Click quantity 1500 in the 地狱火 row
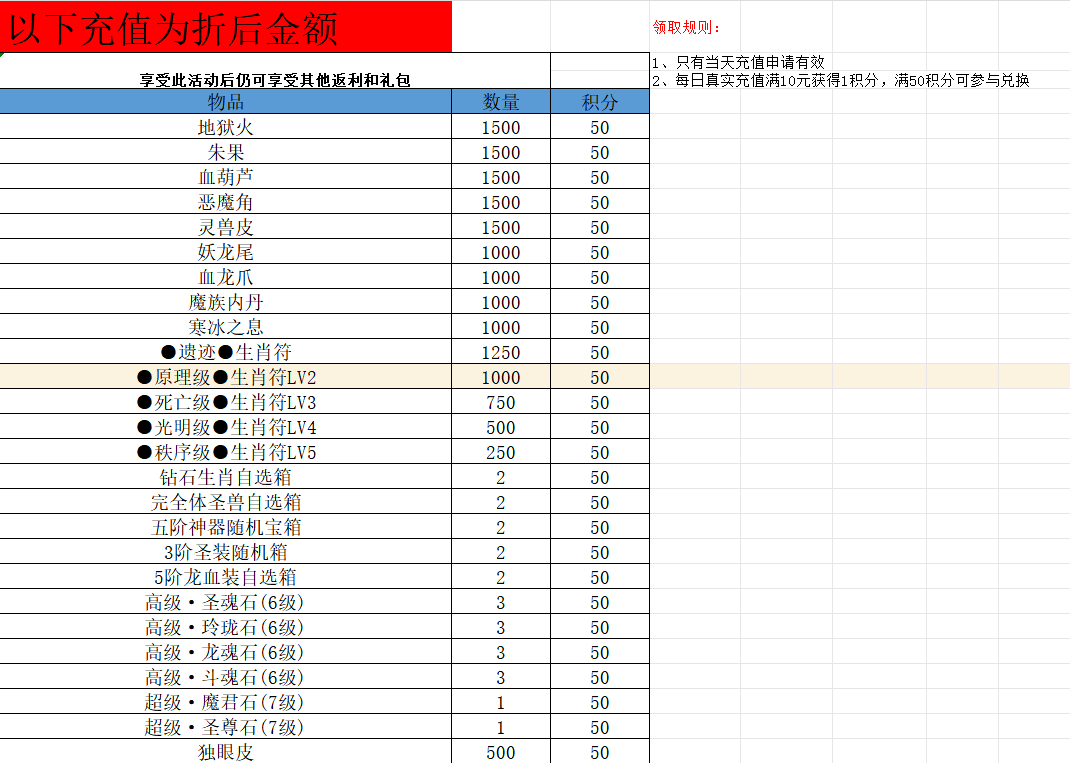The image size is (1070, 763). [x=501, y=128]
